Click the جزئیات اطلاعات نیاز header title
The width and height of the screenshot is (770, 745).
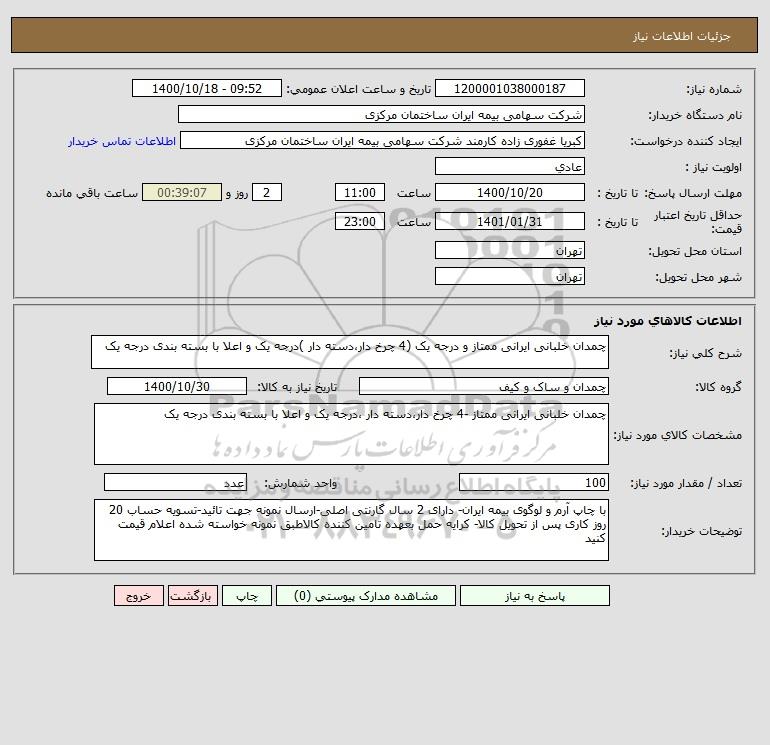click(682, 36)
